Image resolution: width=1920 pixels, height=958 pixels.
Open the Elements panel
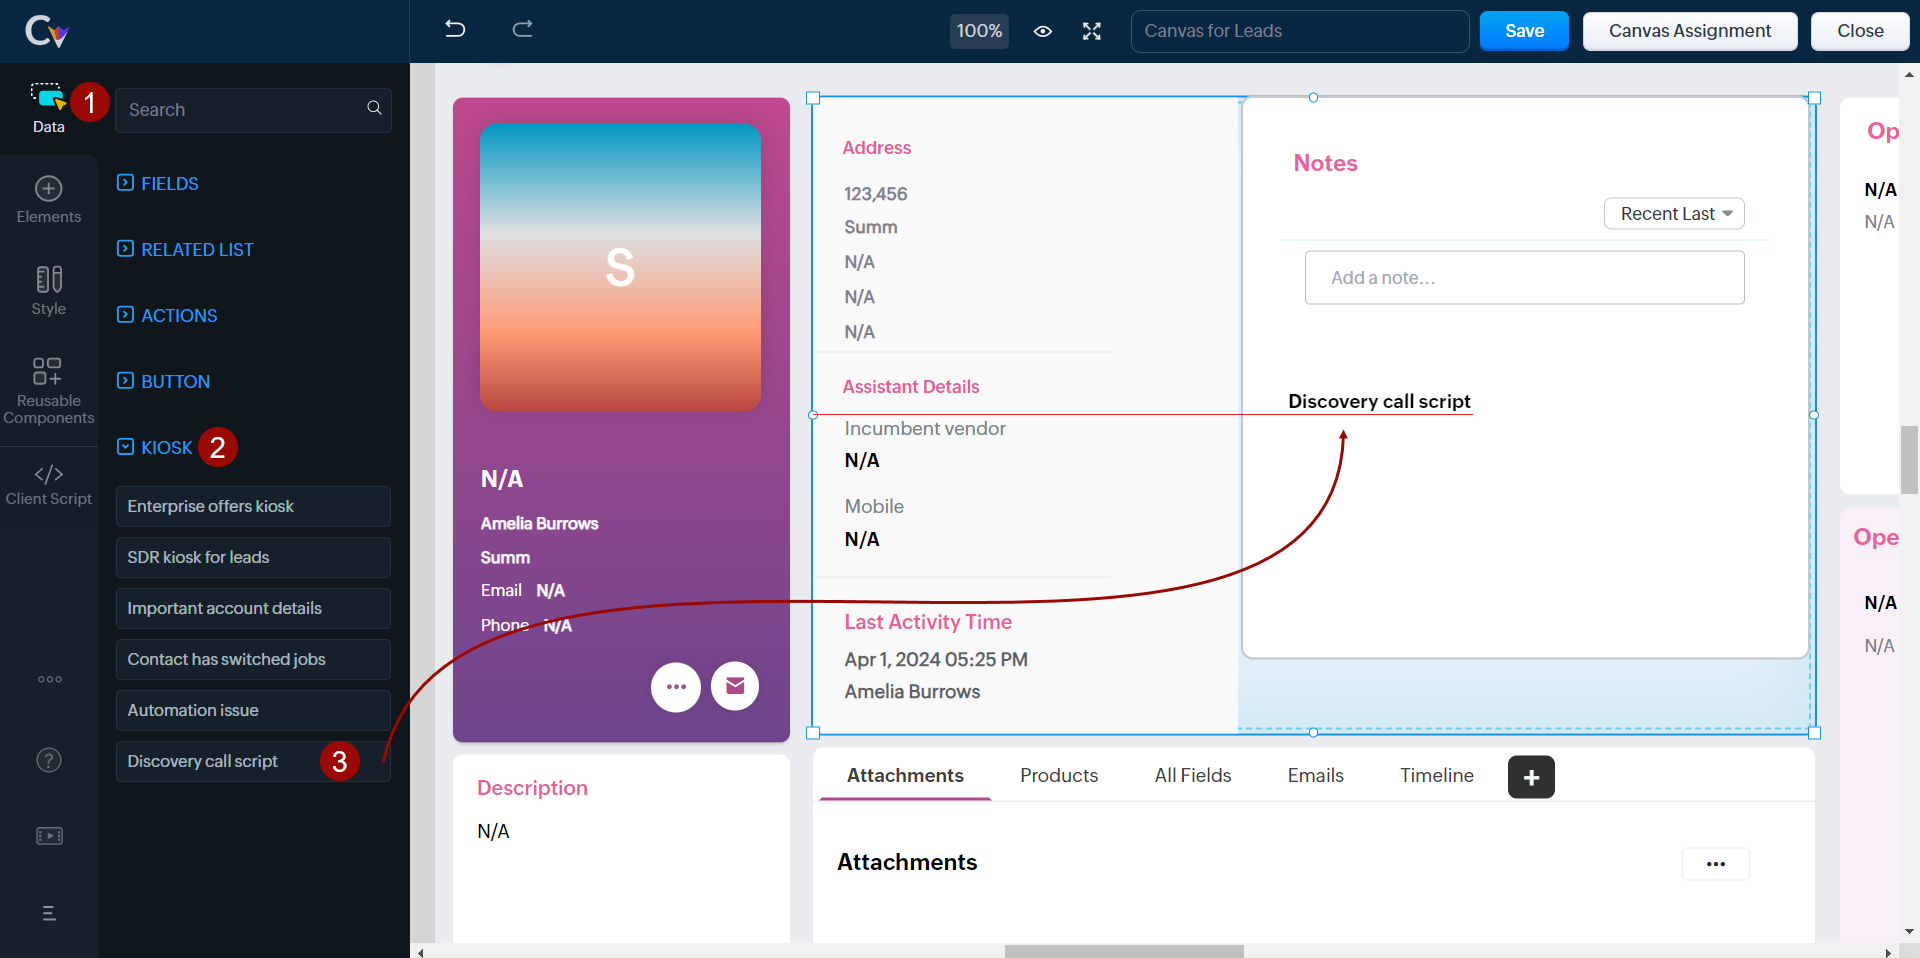48,199
